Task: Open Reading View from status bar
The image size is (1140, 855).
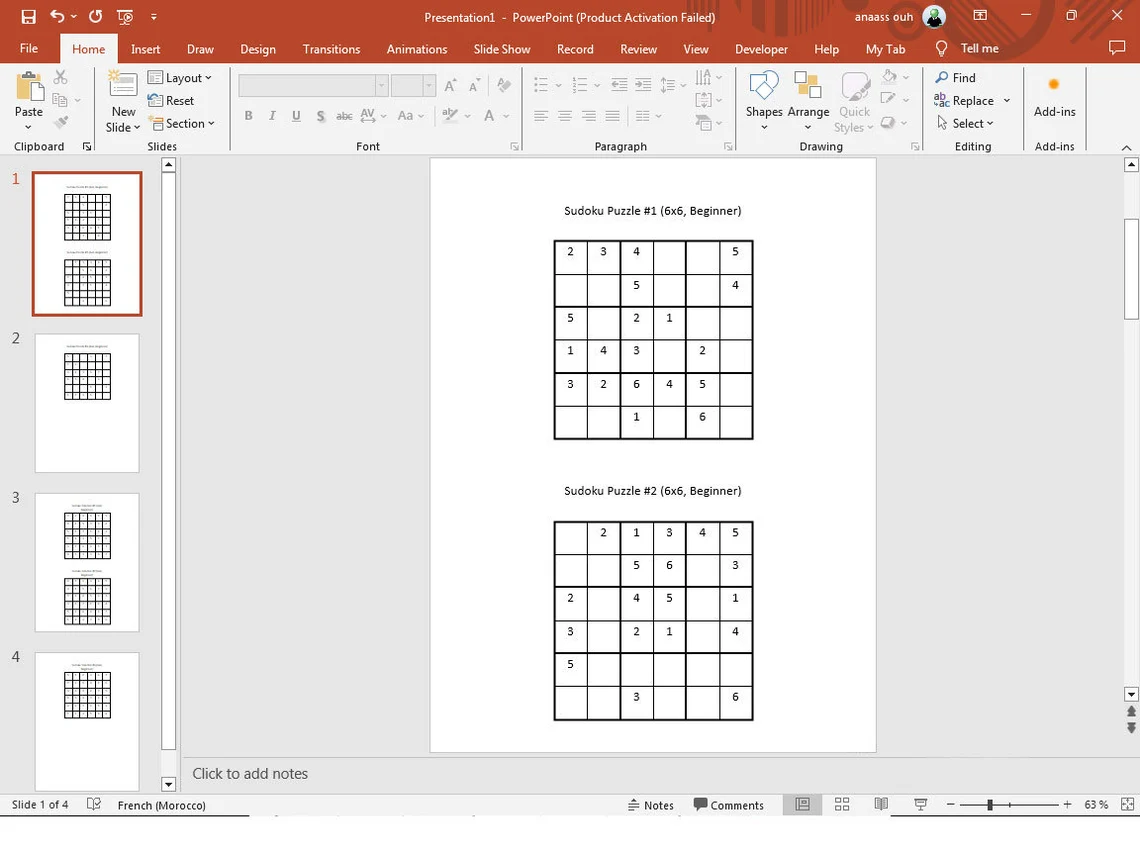Action: [x=881, y=804]
